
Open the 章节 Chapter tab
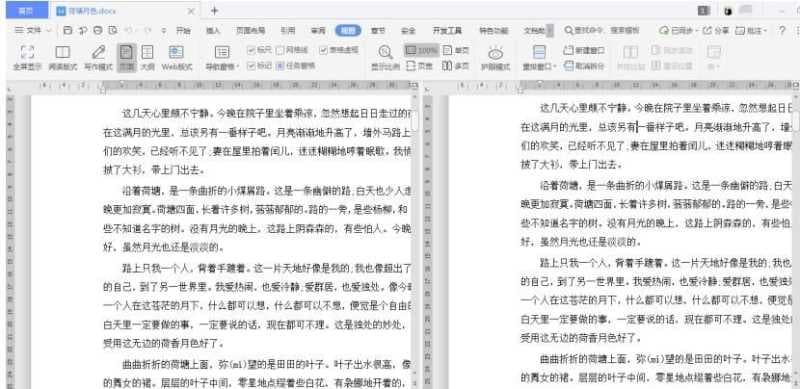378,30
